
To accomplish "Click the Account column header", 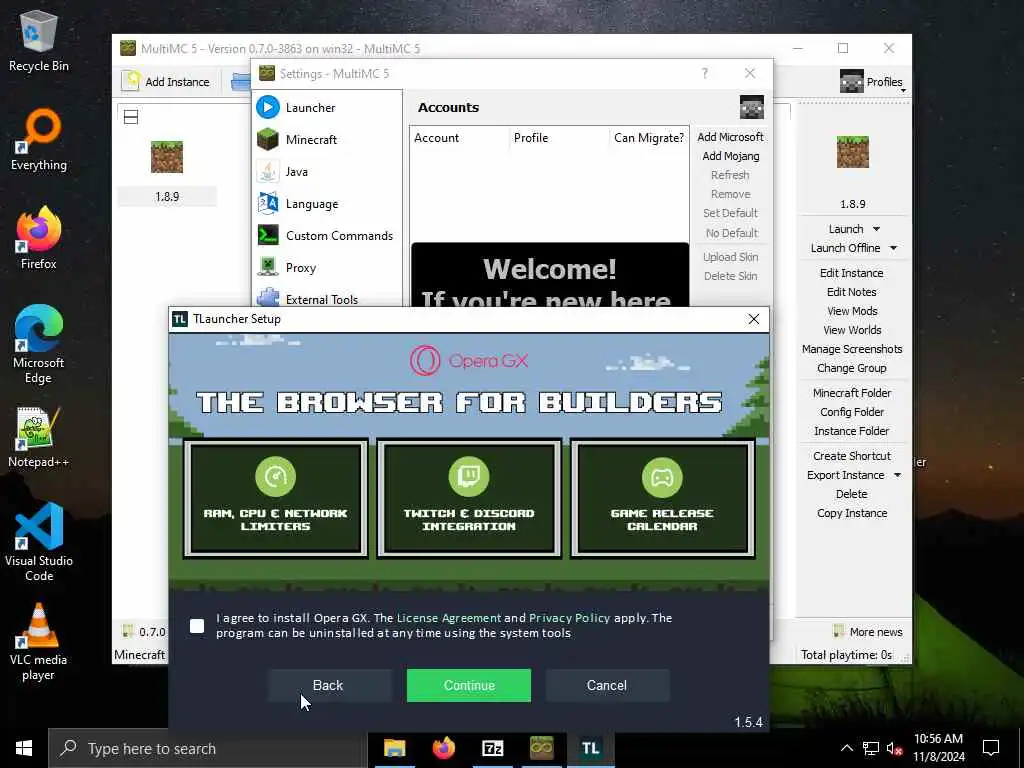I will point(460,138).
